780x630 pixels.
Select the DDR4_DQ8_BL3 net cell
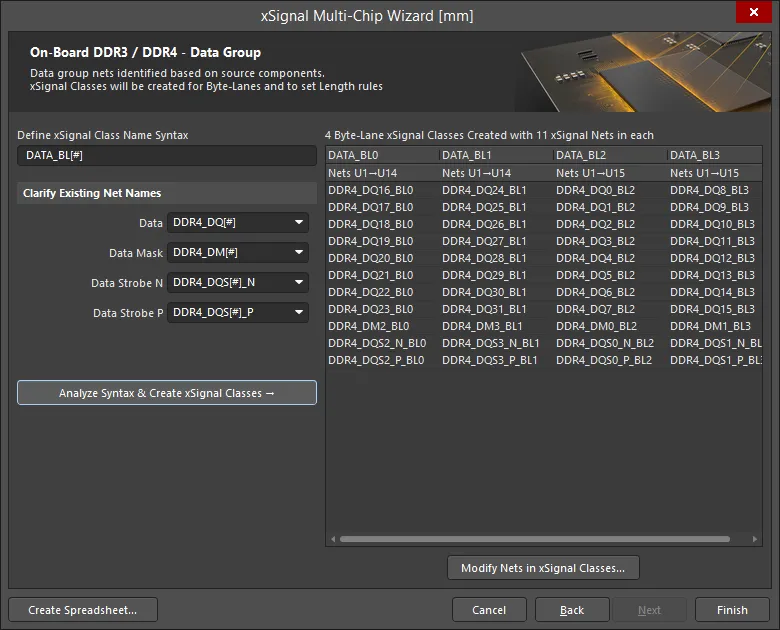point(709,190)
